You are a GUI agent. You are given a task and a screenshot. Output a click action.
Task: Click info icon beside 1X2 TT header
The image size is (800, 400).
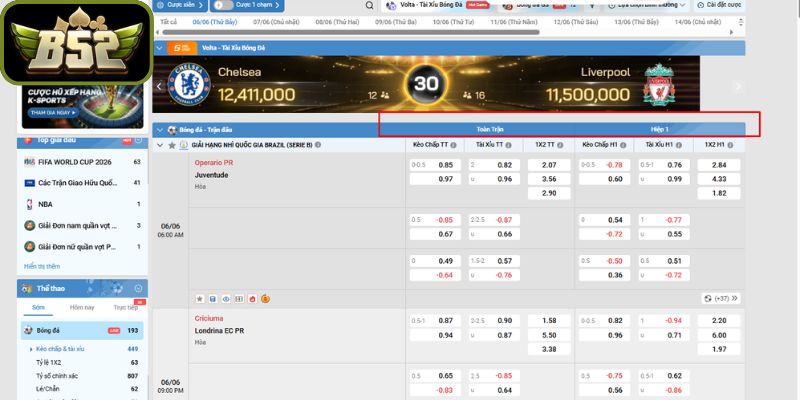pyautogui.click(x=560, y=145)
